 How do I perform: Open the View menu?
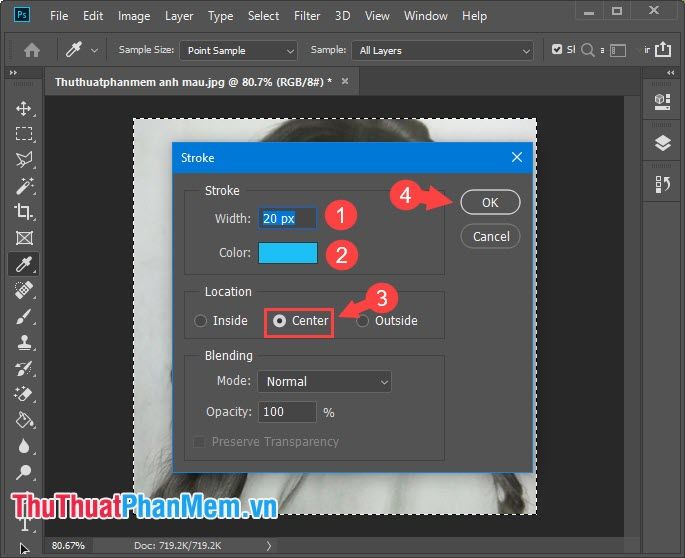pyautogui.click(x=377, y=16)
